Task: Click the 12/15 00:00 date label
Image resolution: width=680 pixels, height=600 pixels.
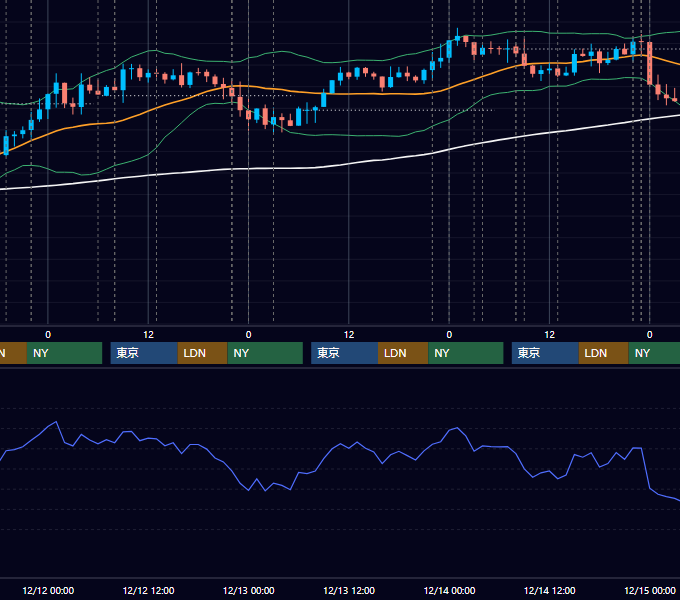Action: (x=650, y=590)
